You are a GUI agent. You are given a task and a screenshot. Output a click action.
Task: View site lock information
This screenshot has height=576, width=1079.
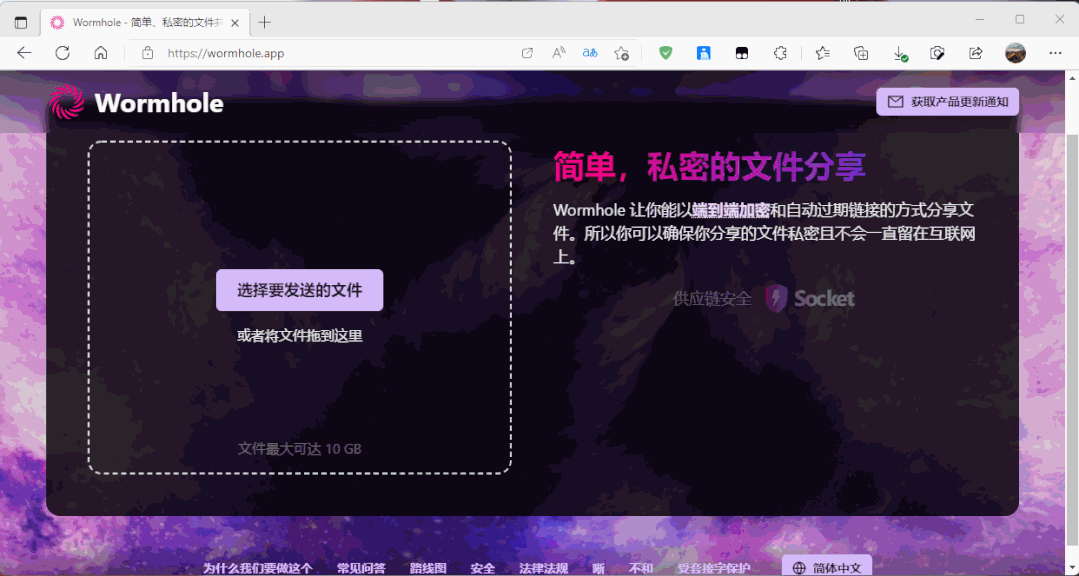147,53
